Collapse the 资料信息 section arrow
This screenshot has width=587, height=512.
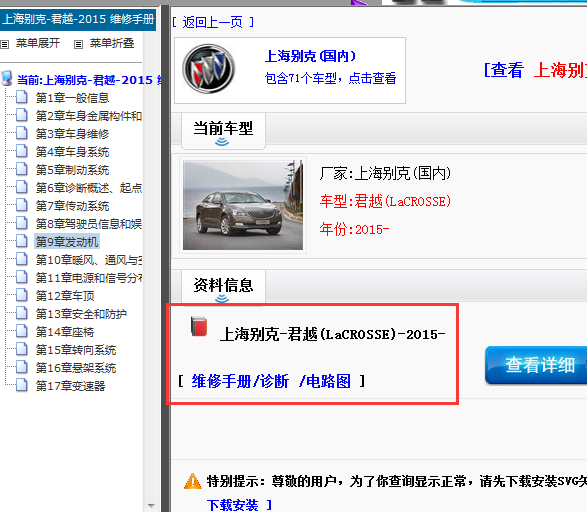[x=222, y=299]
